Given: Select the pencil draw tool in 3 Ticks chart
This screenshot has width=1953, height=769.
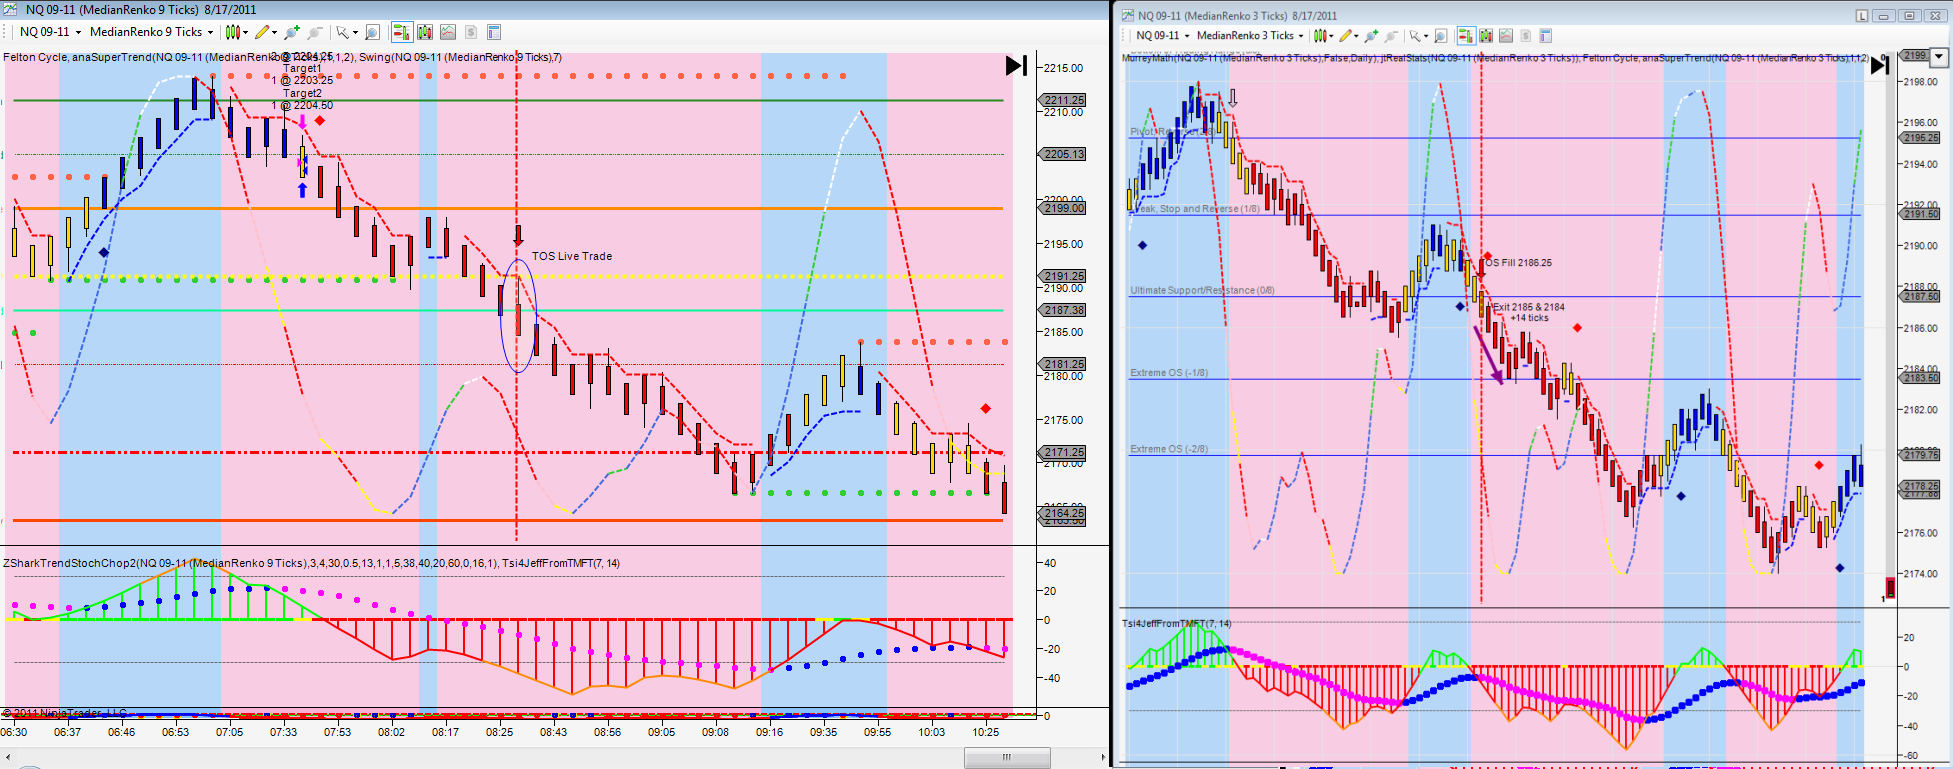Looking at the screenshot, I should pos(1346,36).
